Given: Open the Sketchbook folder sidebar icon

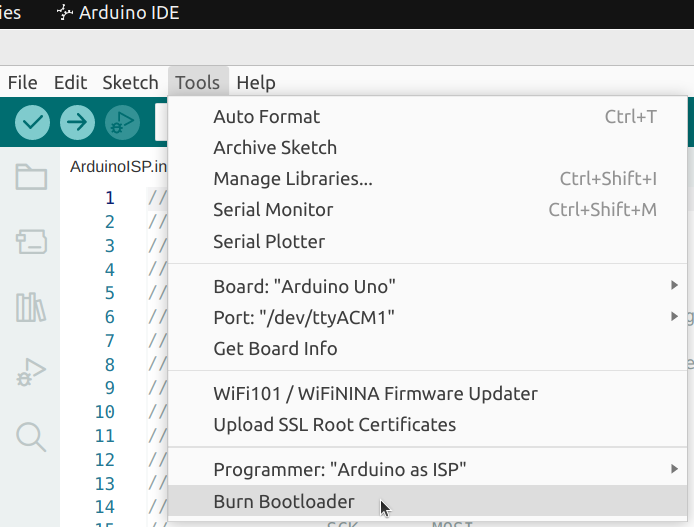Looking at the screenshot, I should coord(31,177).
